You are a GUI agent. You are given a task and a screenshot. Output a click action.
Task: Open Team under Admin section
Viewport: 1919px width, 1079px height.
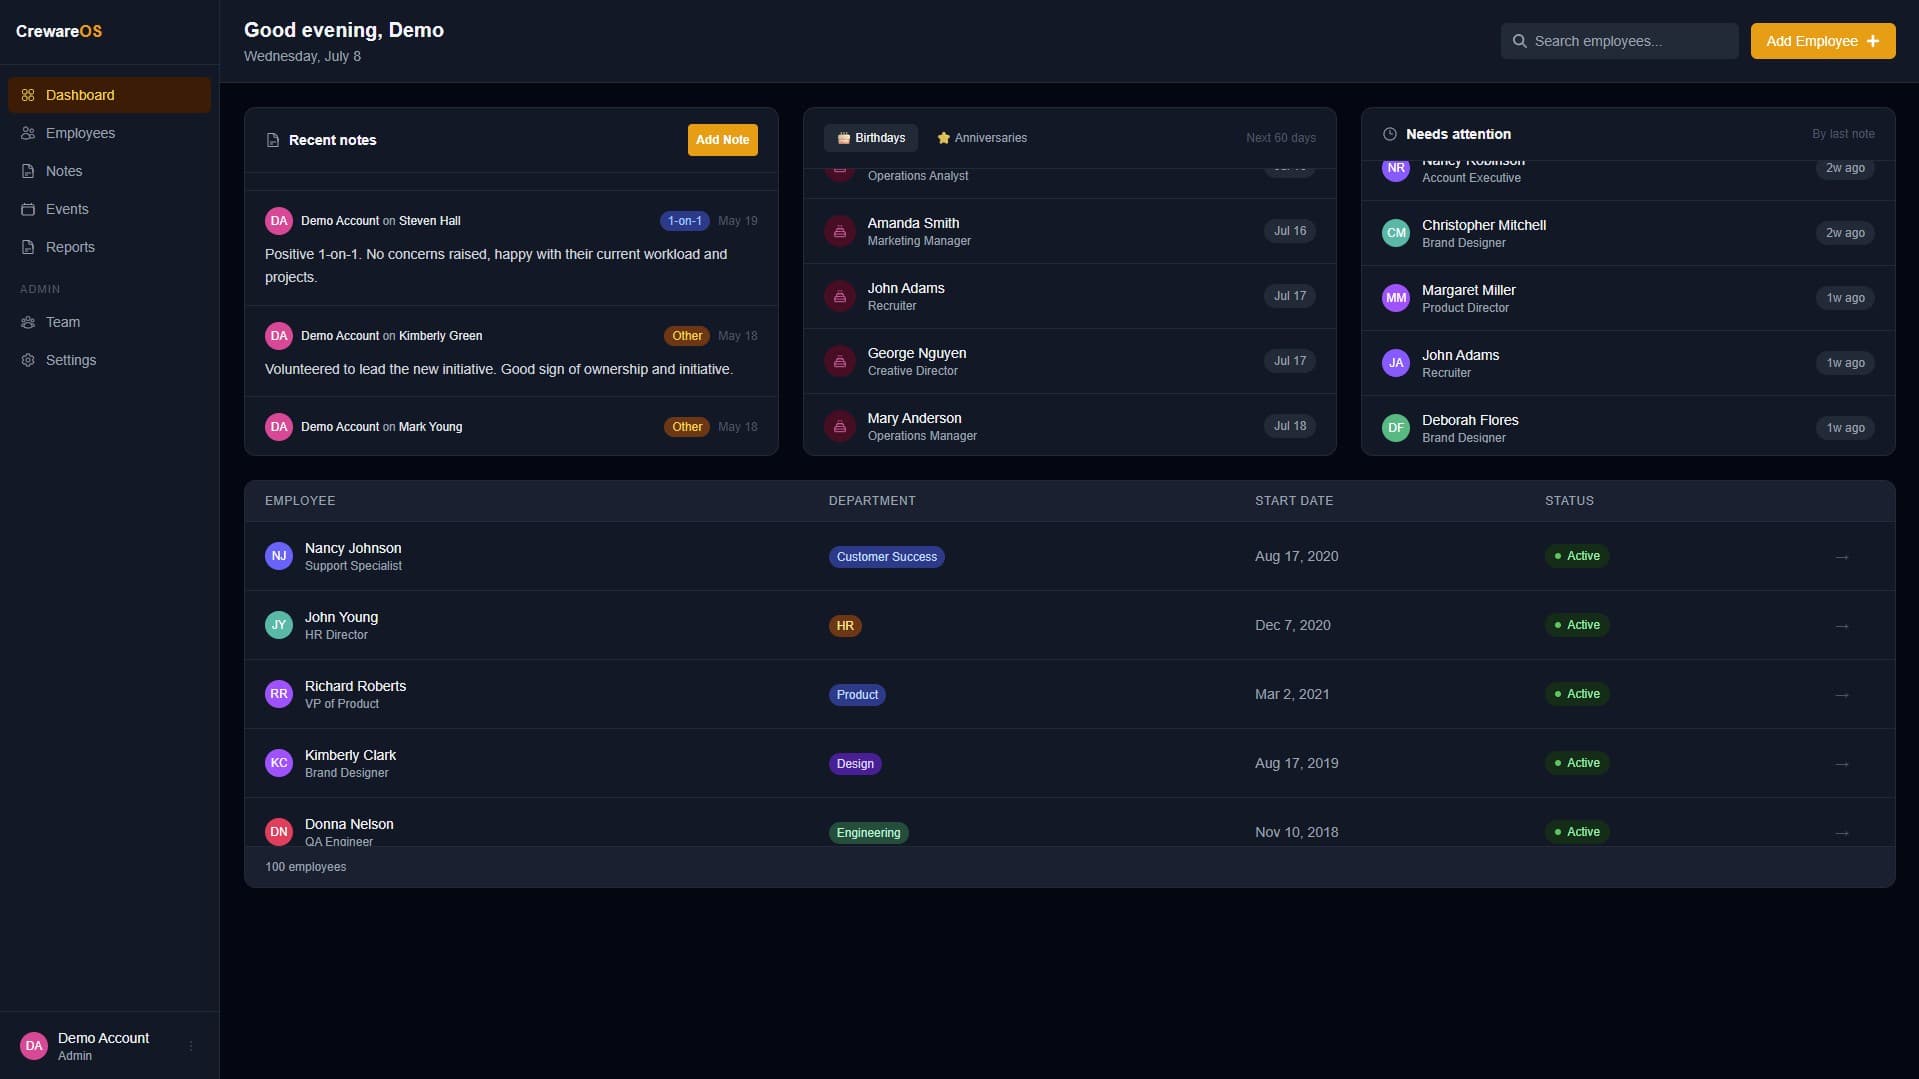109,322
